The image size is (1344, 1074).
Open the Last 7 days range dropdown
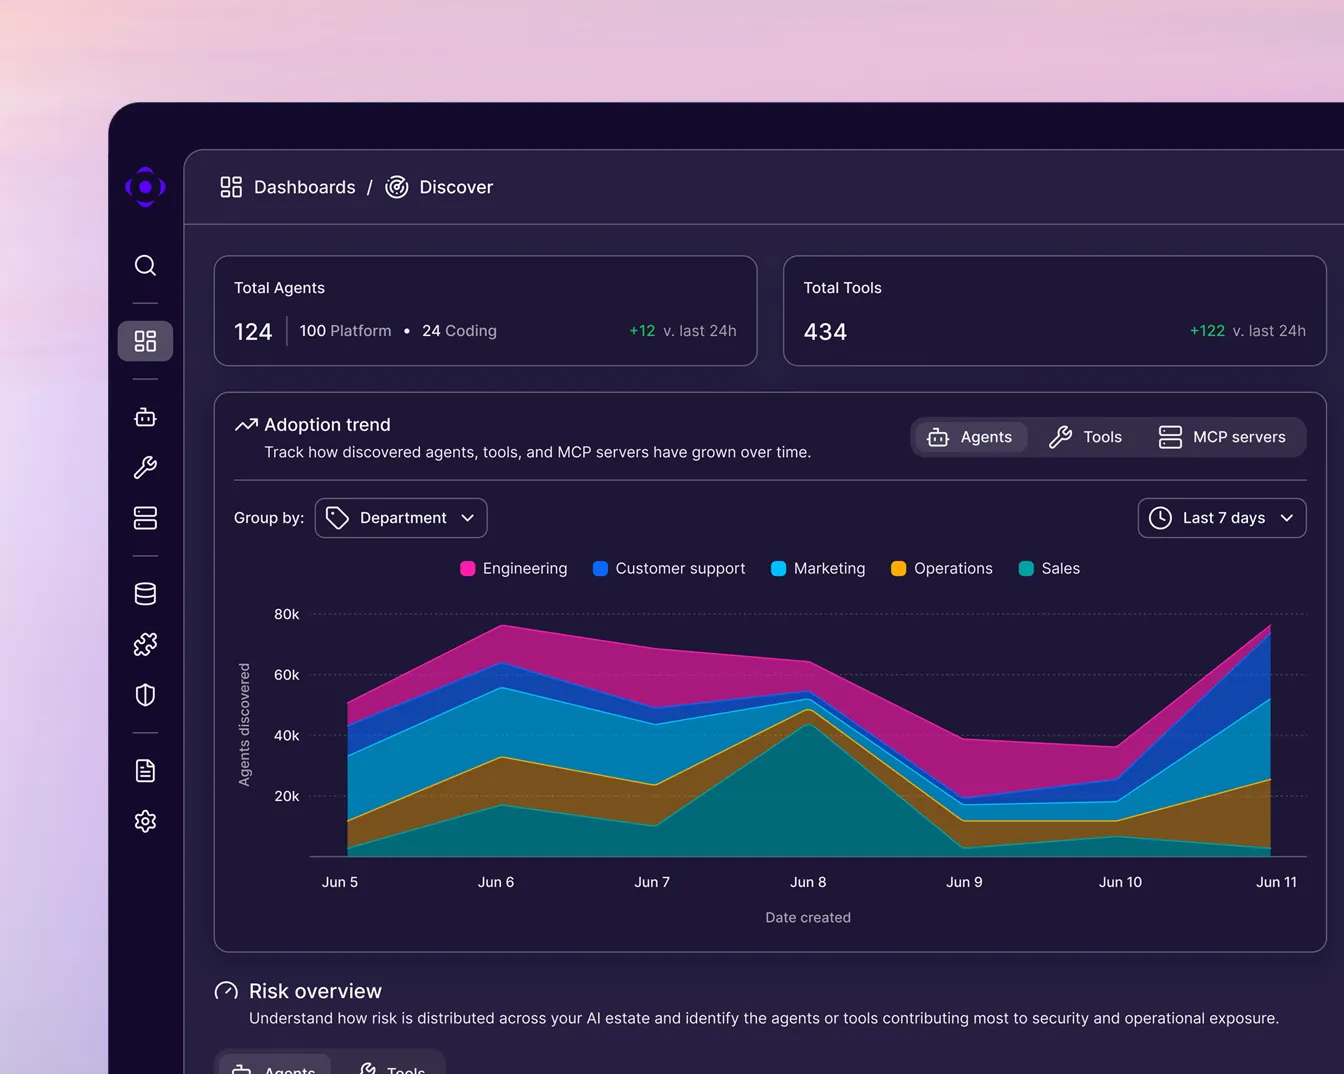[1222, 518]
